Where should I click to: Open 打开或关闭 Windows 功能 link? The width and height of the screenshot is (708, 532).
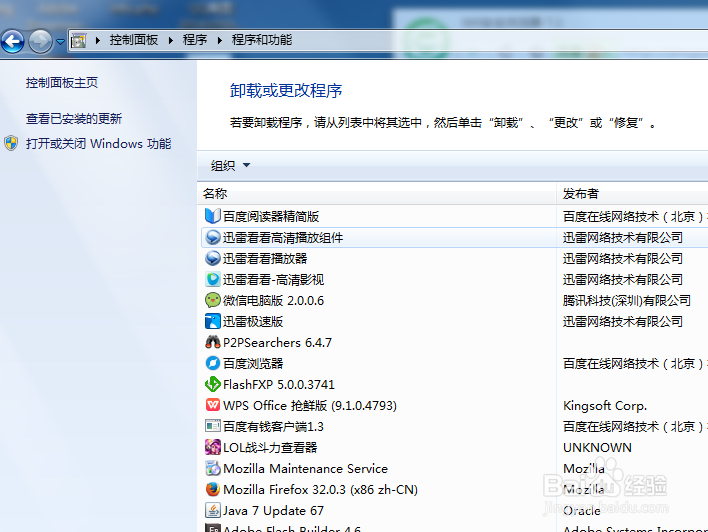[x=98, y=144]
